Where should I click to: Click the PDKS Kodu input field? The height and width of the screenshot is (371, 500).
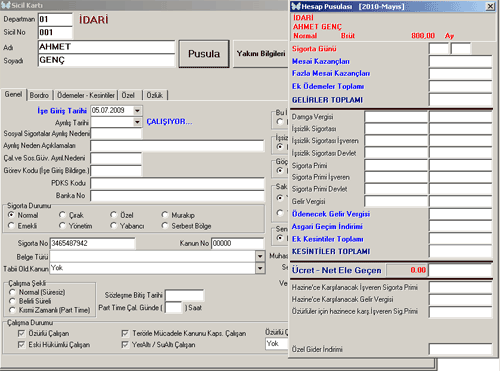pyautogui.click(x=177, y=183)
